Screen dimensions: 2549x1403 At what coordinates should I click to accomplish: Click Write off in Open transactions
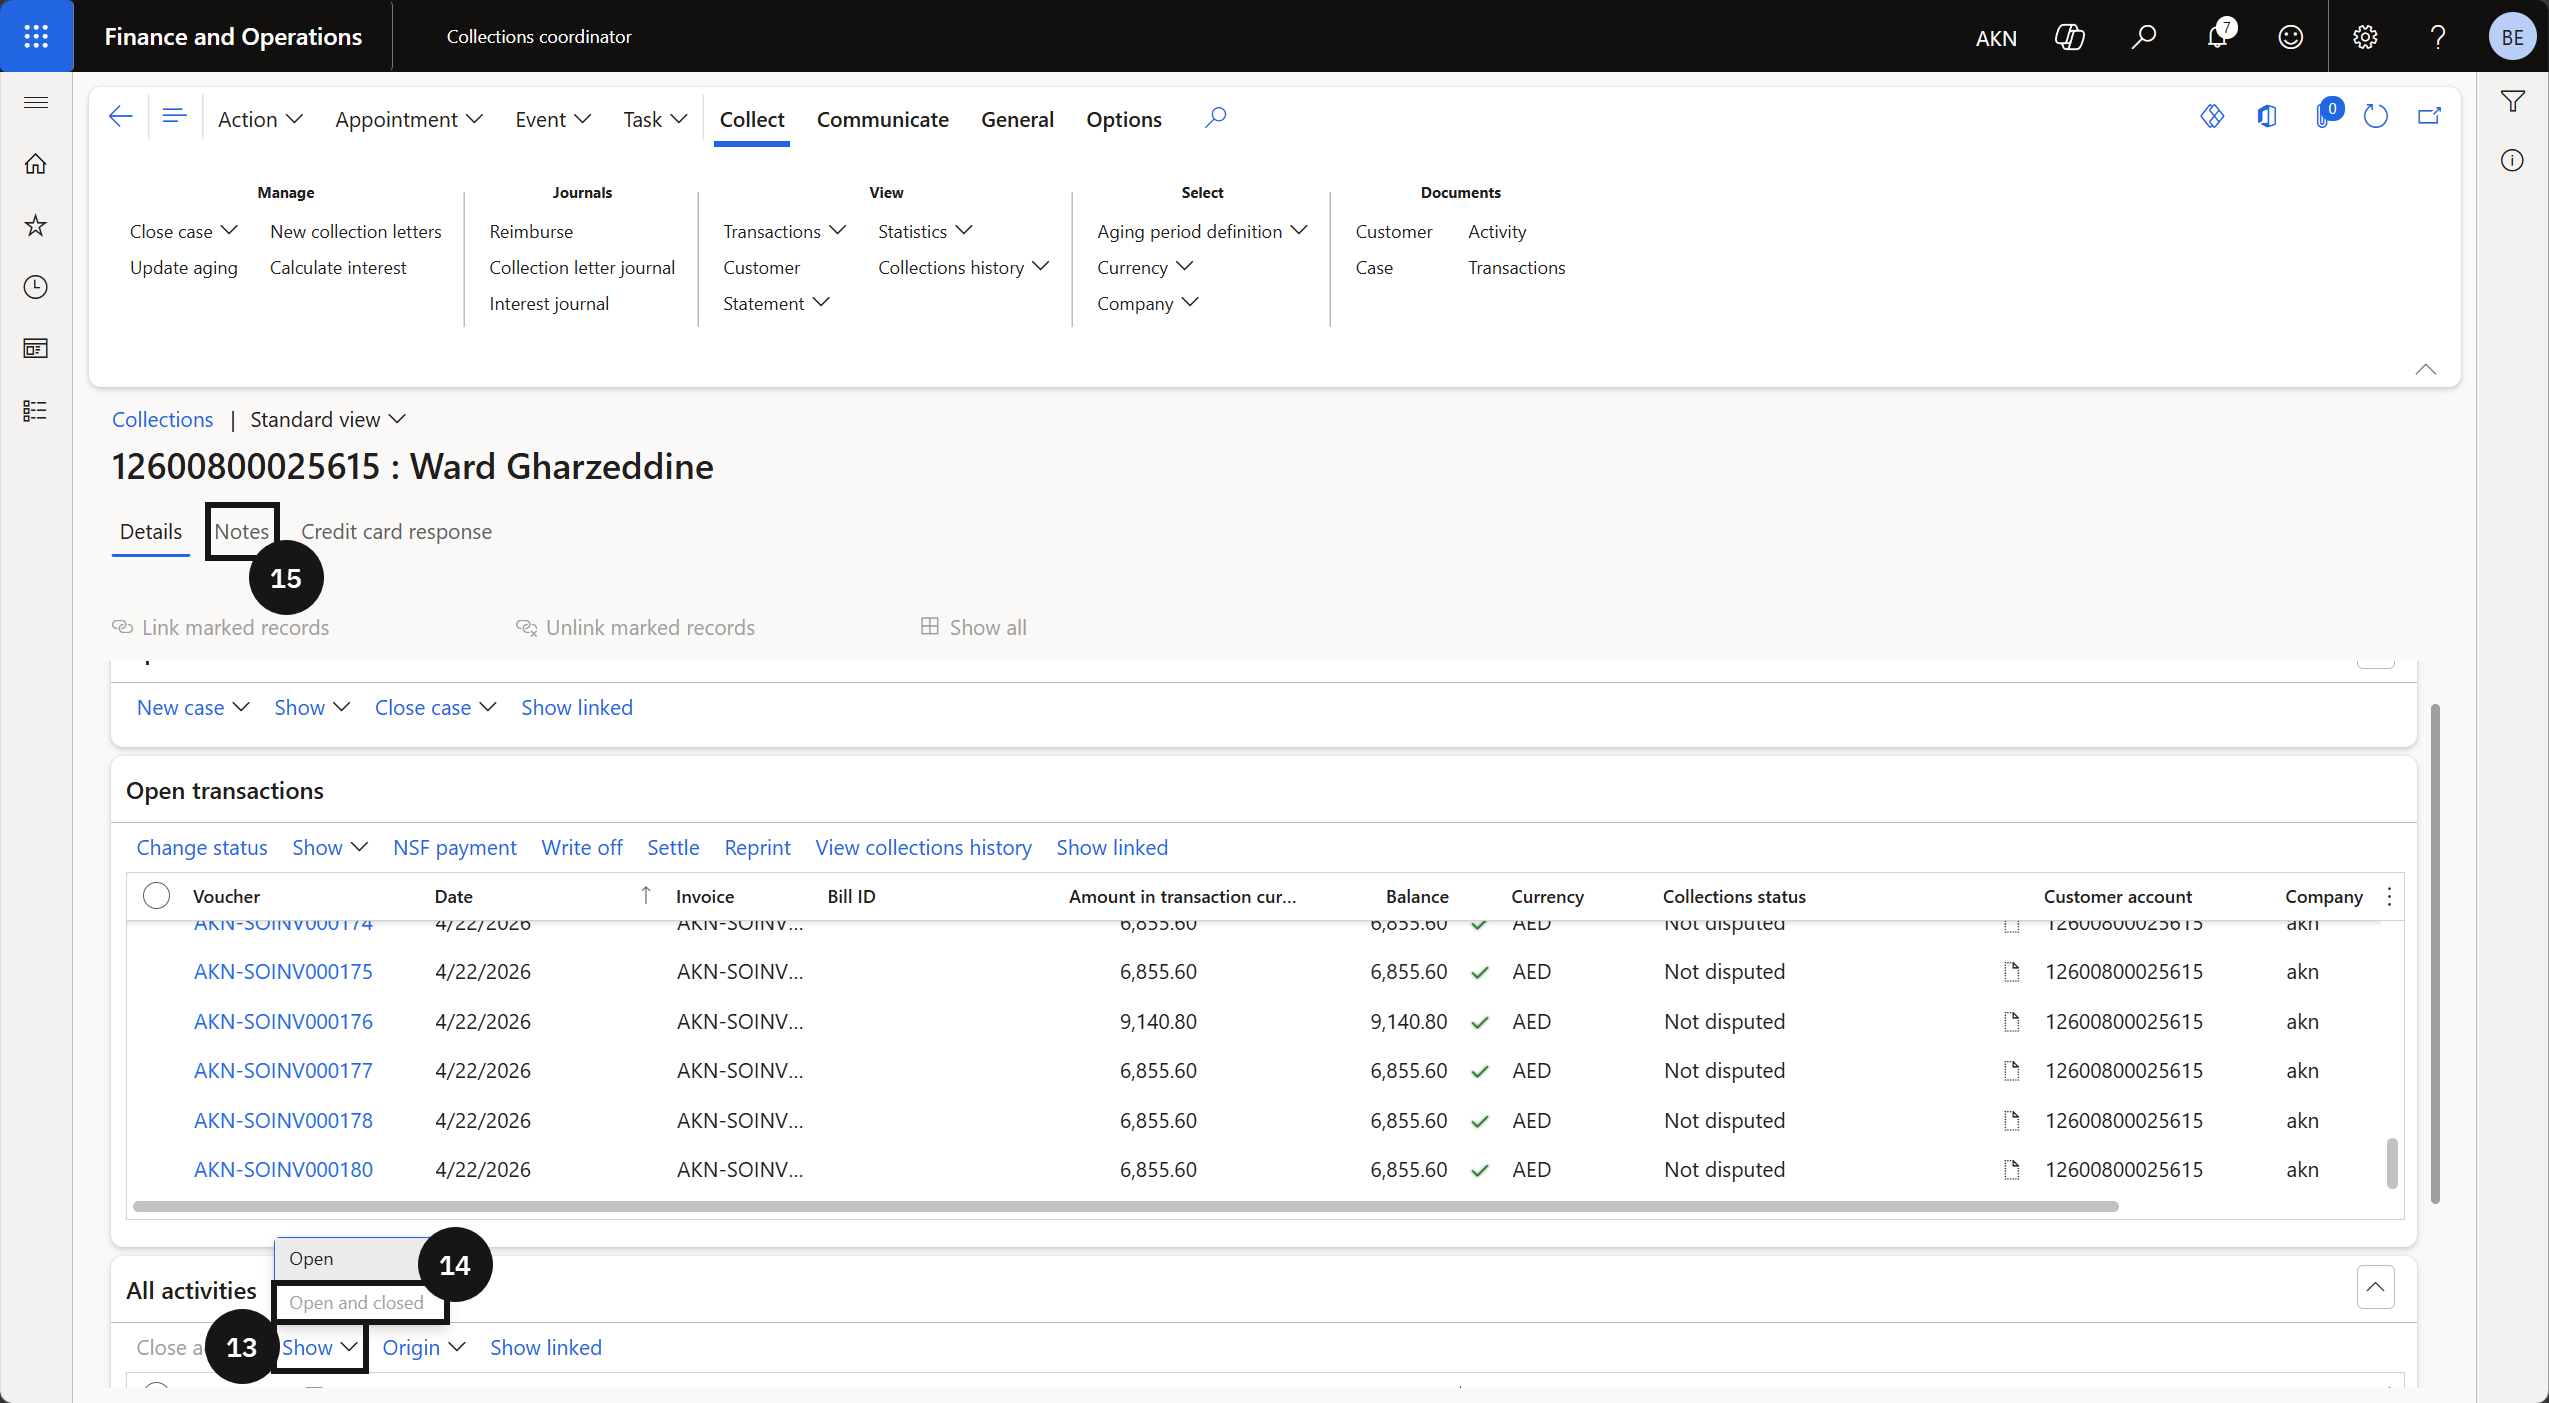582,847
